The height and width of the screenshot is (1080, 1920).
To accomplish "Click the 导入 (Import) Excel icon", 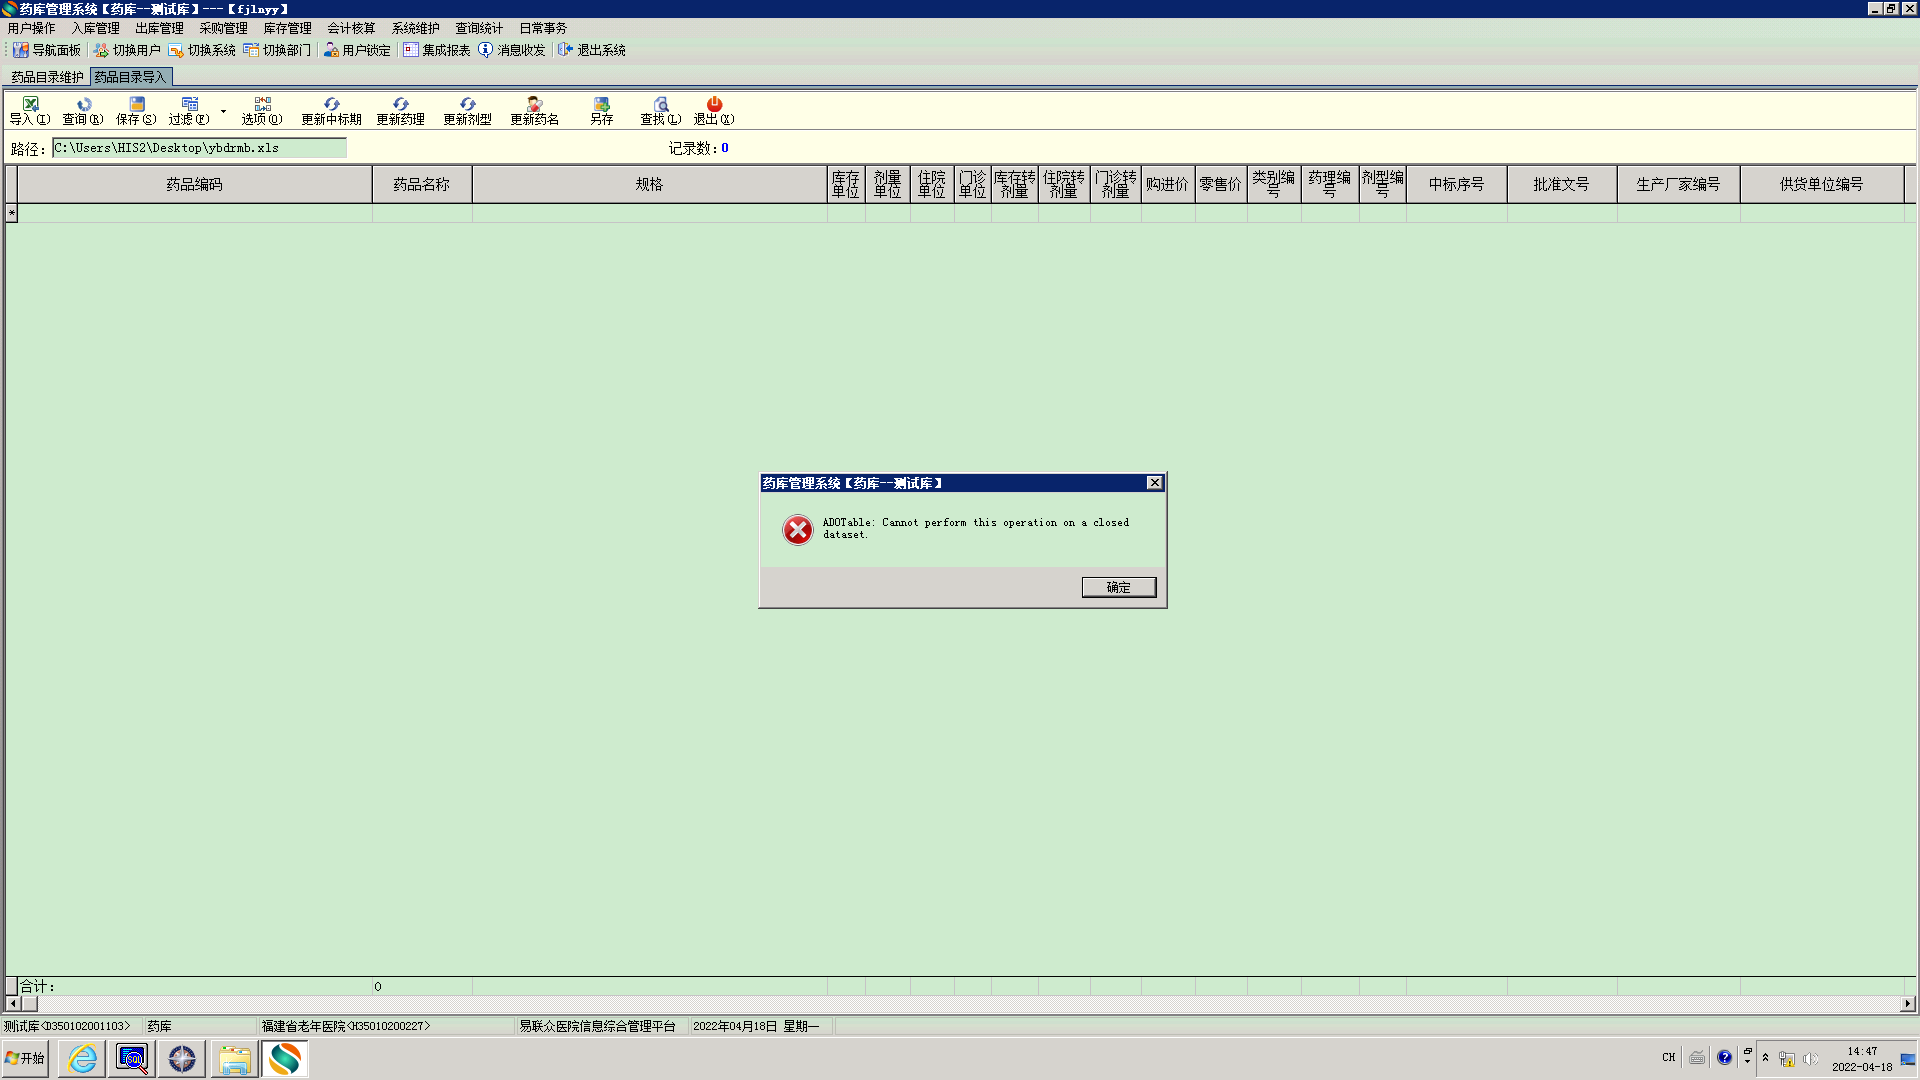I will pyautogui.click(x=30, y=105).
